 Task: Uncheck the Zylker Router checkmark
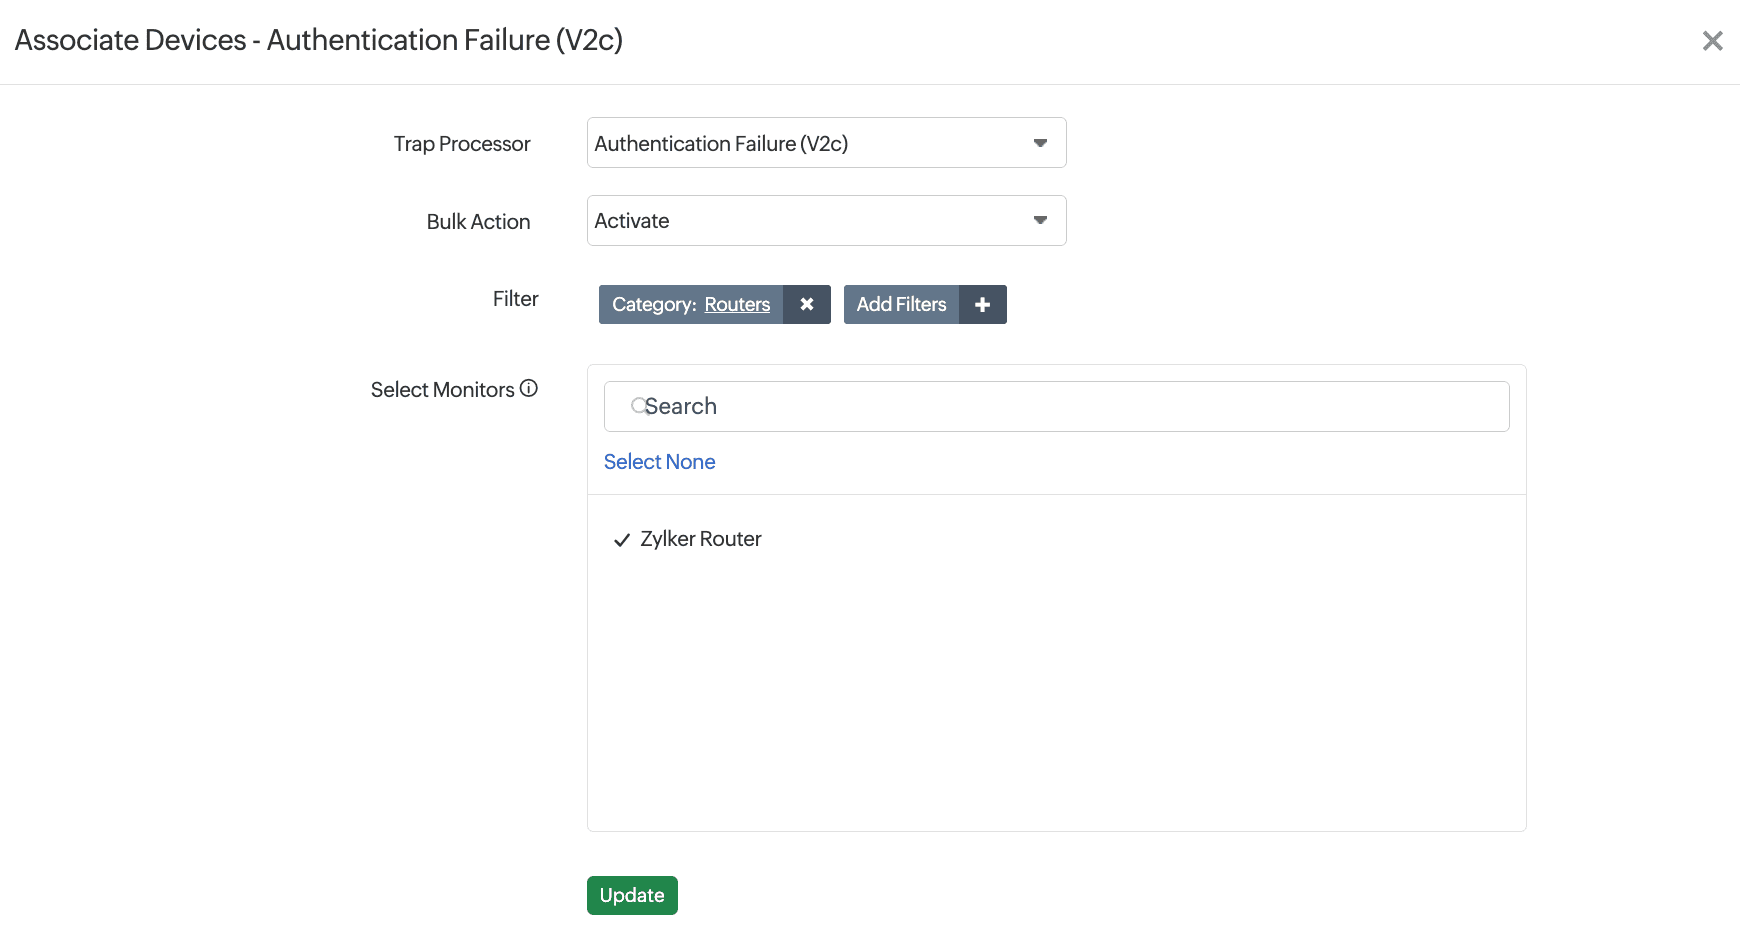coord(622,540)
